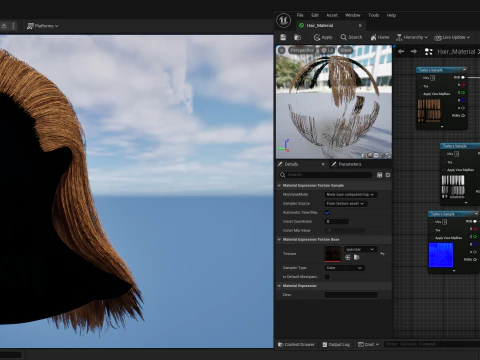Screen dimensions: 480x360
Task: Open the Sampler Source dropdown
Action: point(346,203)
